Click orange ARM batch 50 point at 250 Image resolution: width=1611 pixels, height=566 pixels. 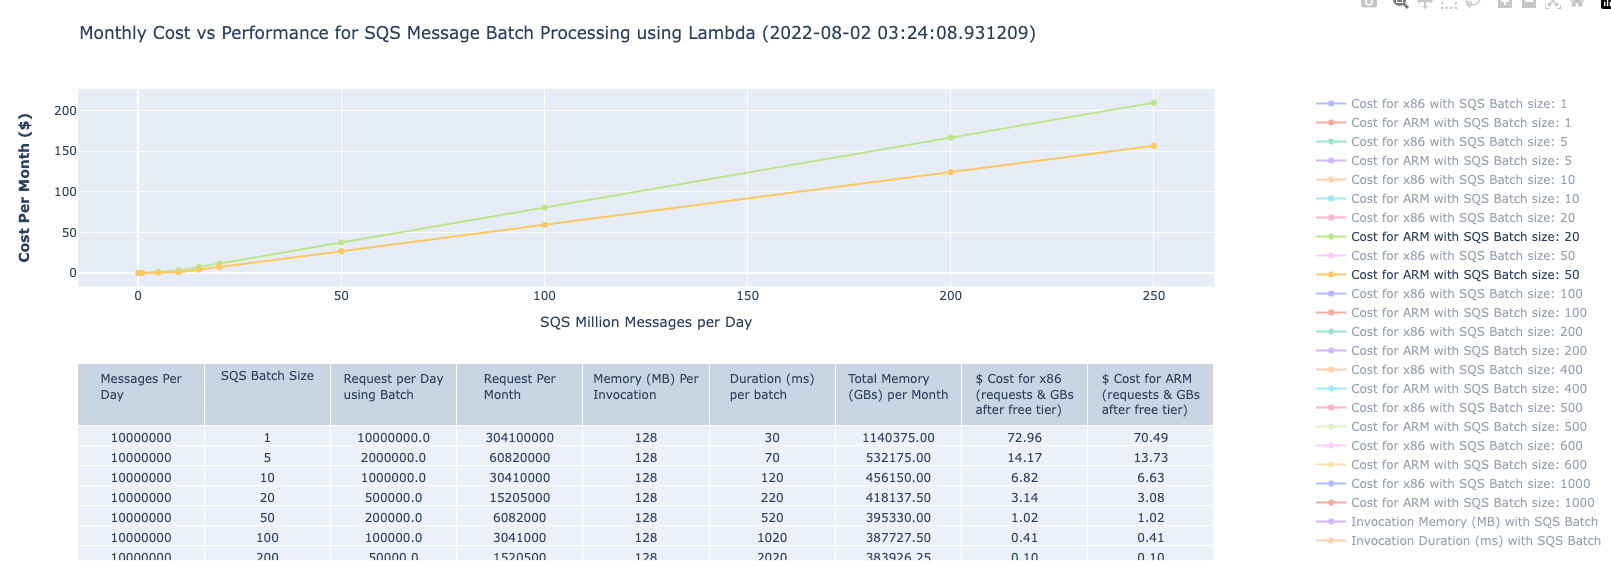(1154, 146)
